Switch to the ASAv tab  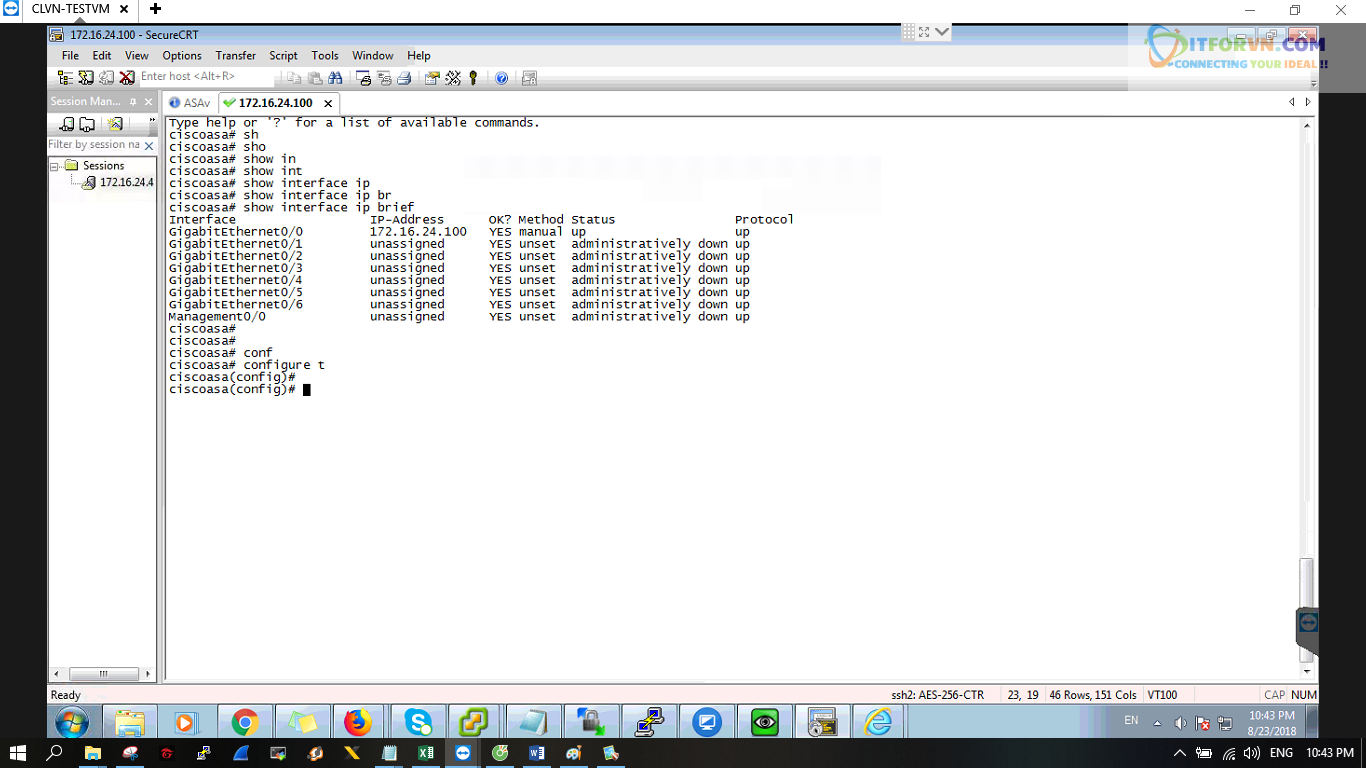coord(190,103)
